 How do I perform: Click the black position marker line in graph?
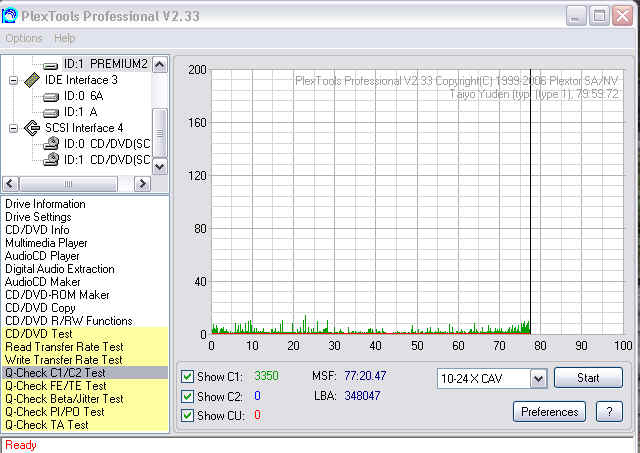(x=531, y=202)
